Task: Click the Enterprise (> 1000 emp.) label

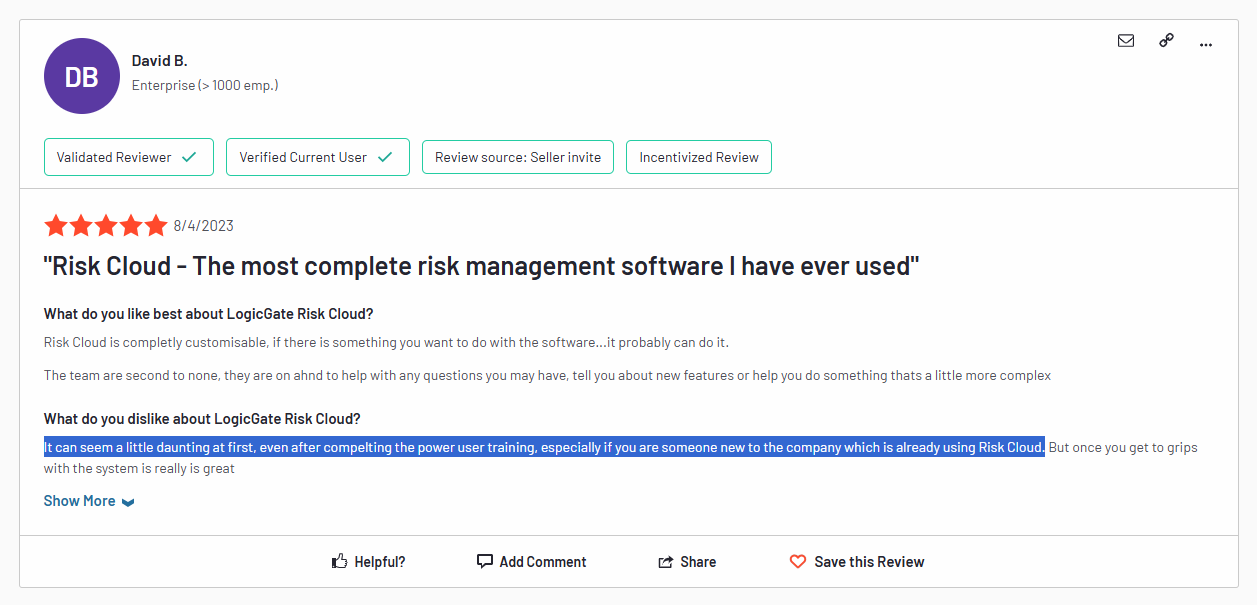Action: point(205,86)
